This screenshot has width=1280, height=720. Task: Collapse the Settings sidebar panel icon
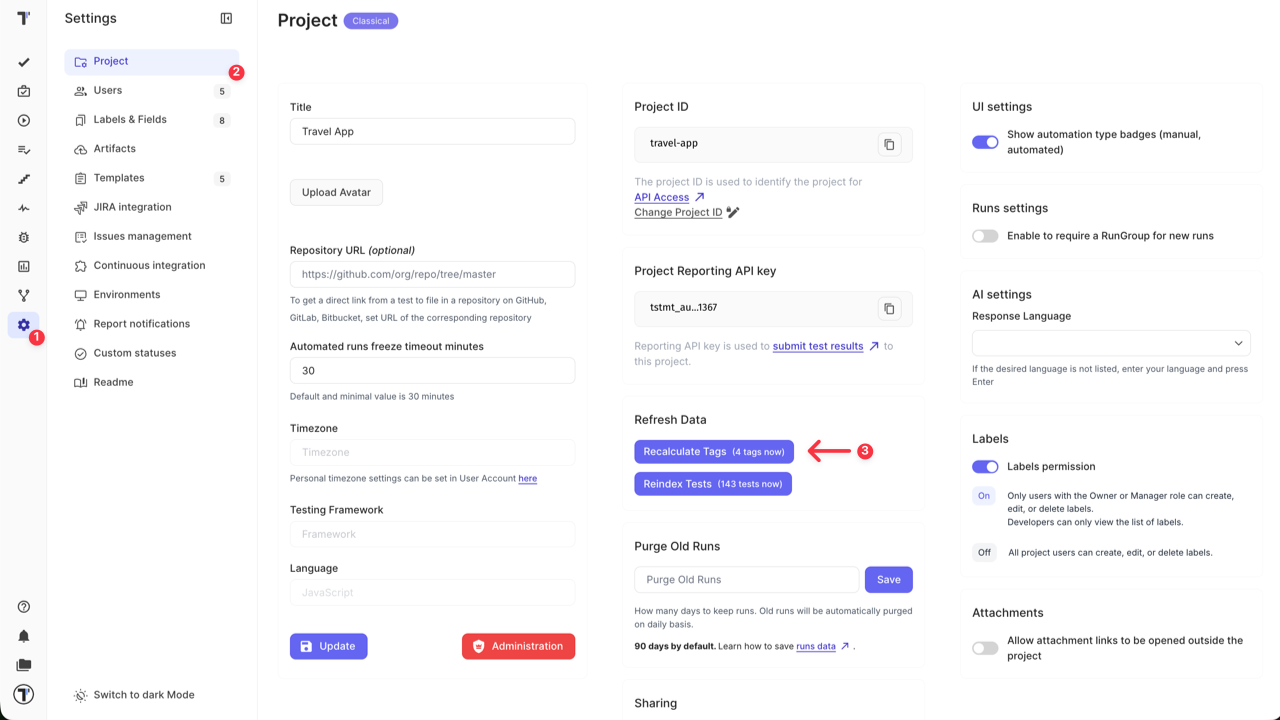[x=226, y=18]
